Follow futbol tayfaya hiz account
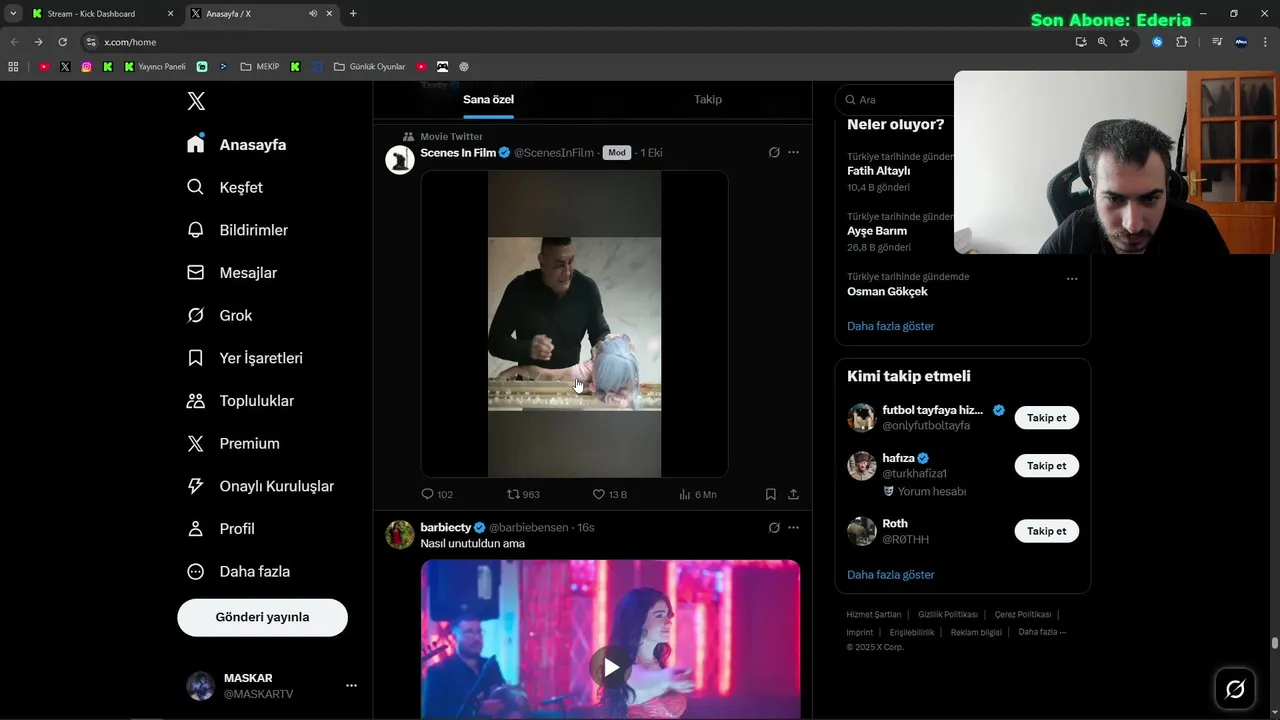Viewport: 1280px width, 720px height. (1046, 418)
